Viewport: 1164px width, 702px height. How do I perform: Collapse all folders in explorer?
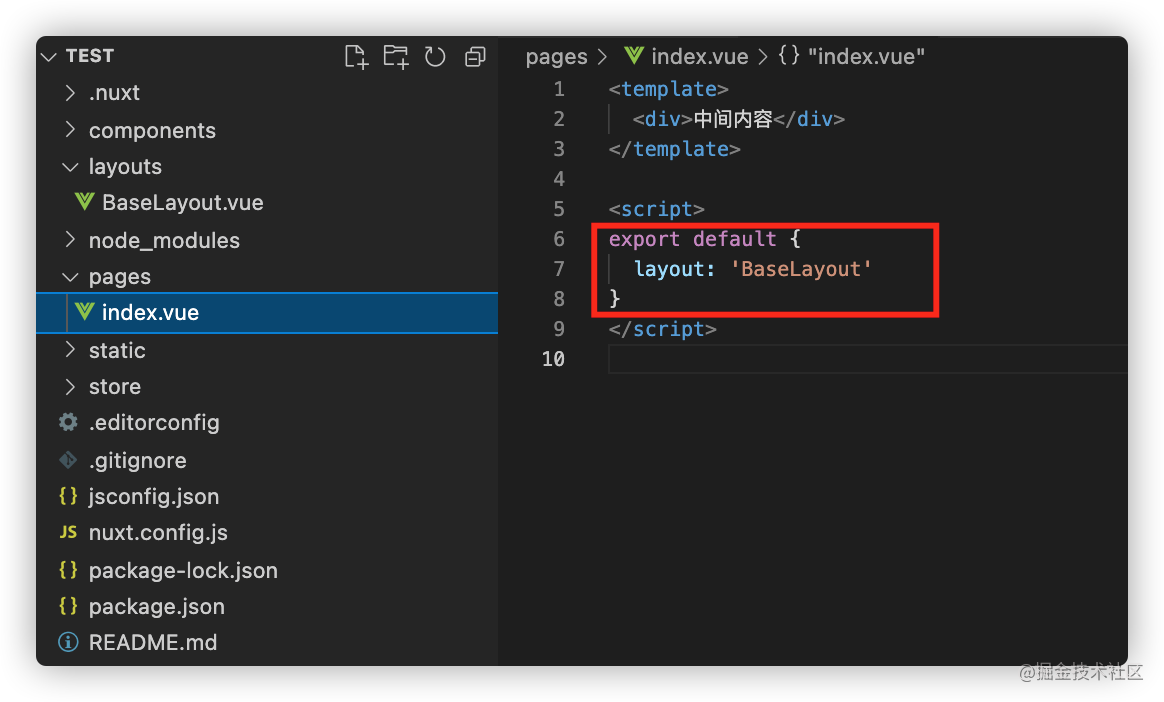coord(475,57)
